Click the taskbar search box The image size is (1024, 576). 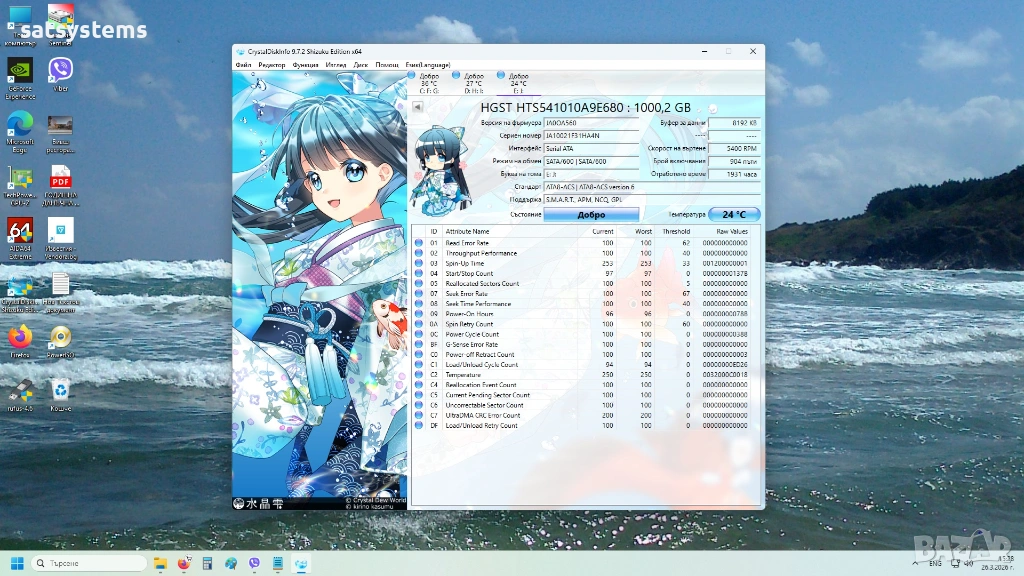tap(90, 563)
